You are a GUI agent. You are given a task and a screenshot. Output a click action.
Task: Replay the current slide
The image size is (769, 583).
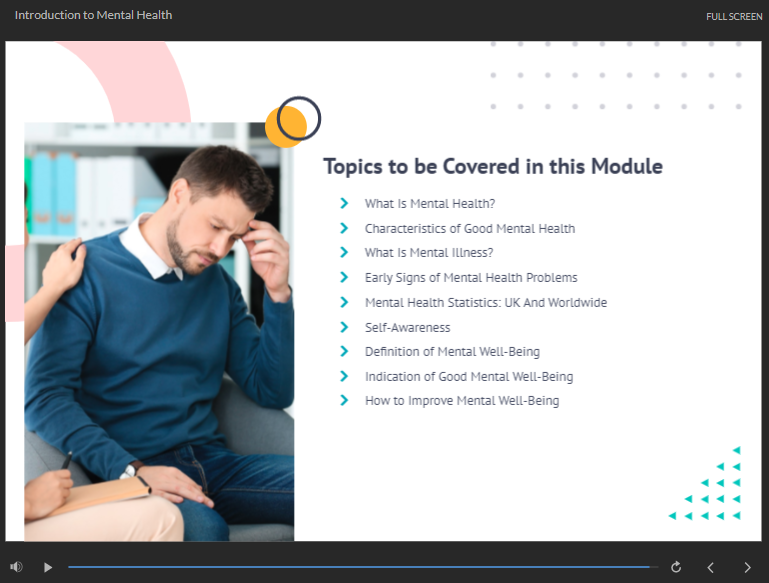[676, 567]
